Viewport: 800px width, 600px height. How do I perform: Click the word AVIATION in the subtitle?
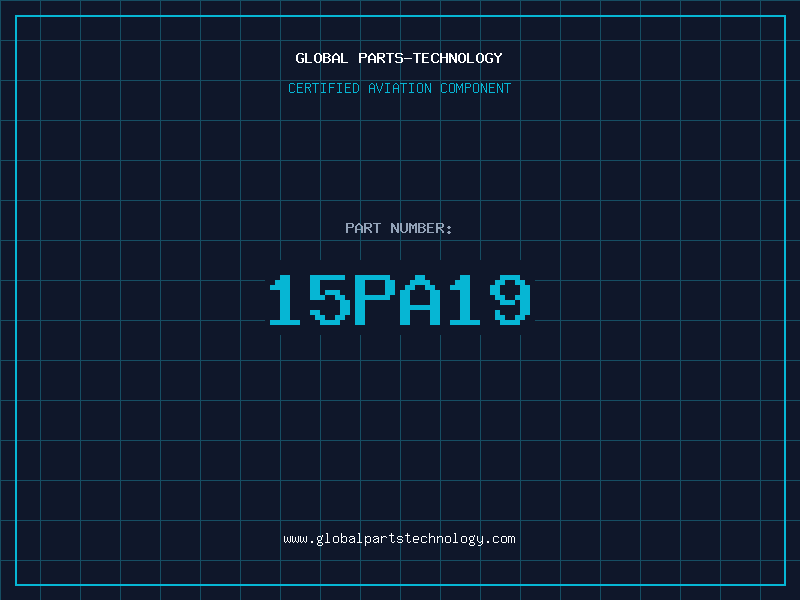pos(401,88)
